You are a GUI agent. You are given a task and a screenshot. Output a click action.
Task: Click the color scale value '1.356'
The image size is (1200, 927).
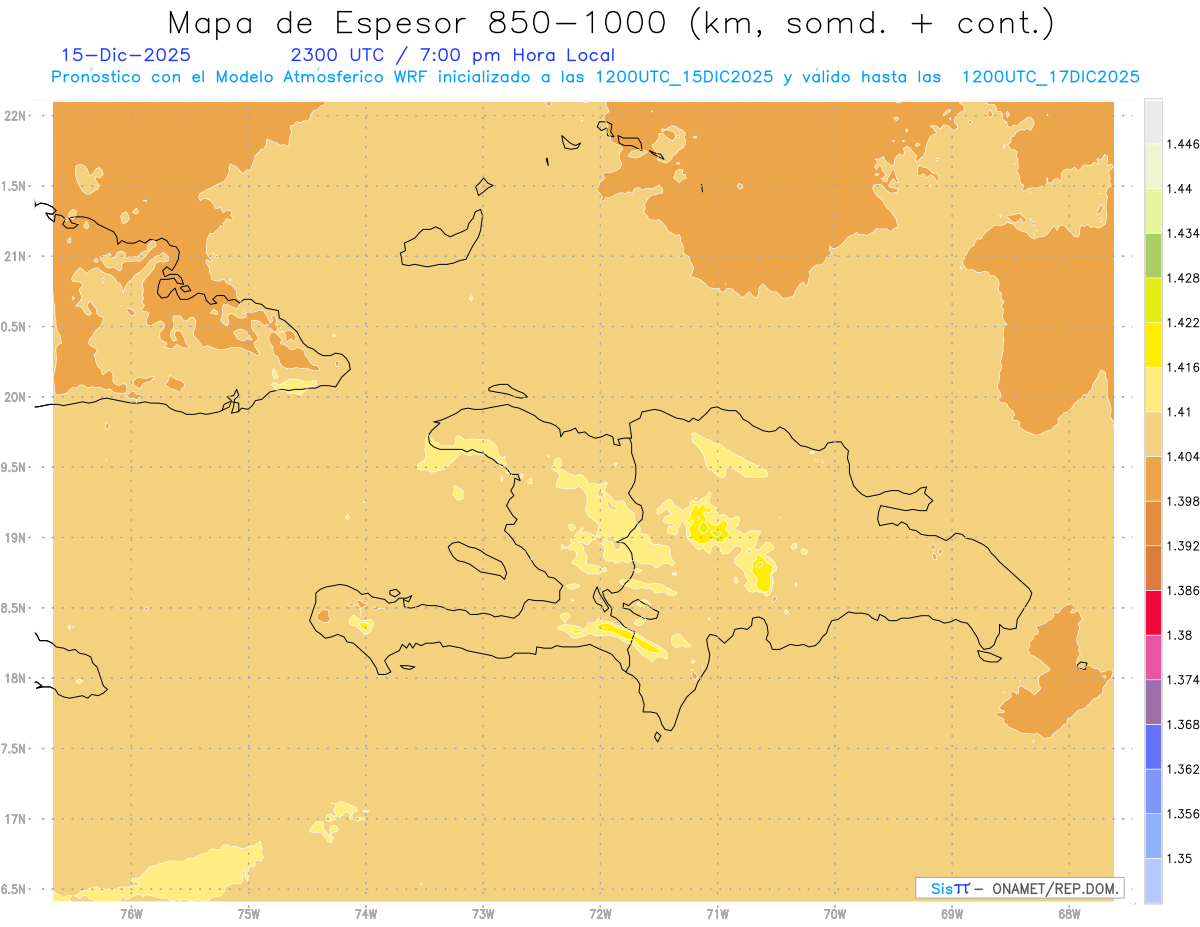click(1183, 814)
